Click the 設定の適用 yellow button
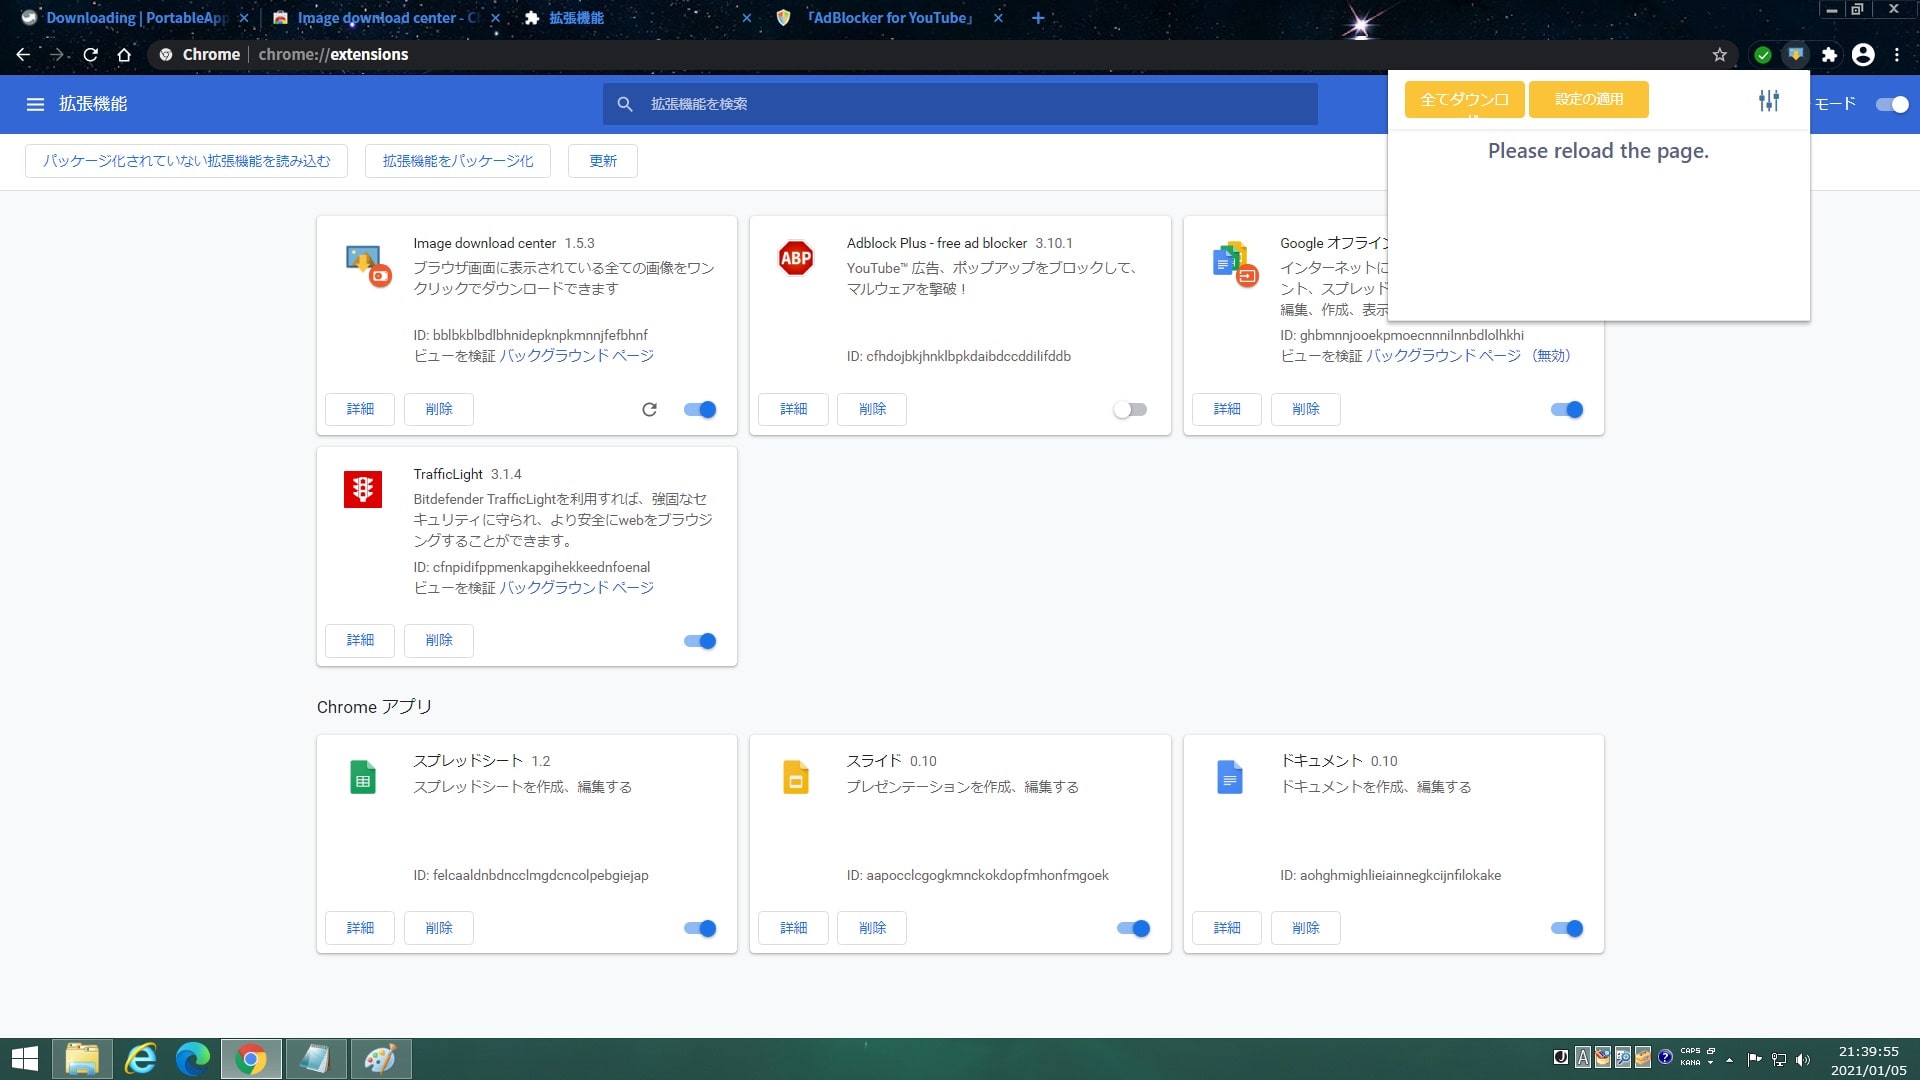Screen dimensions: 1920x1080 tap(1588, 99)
